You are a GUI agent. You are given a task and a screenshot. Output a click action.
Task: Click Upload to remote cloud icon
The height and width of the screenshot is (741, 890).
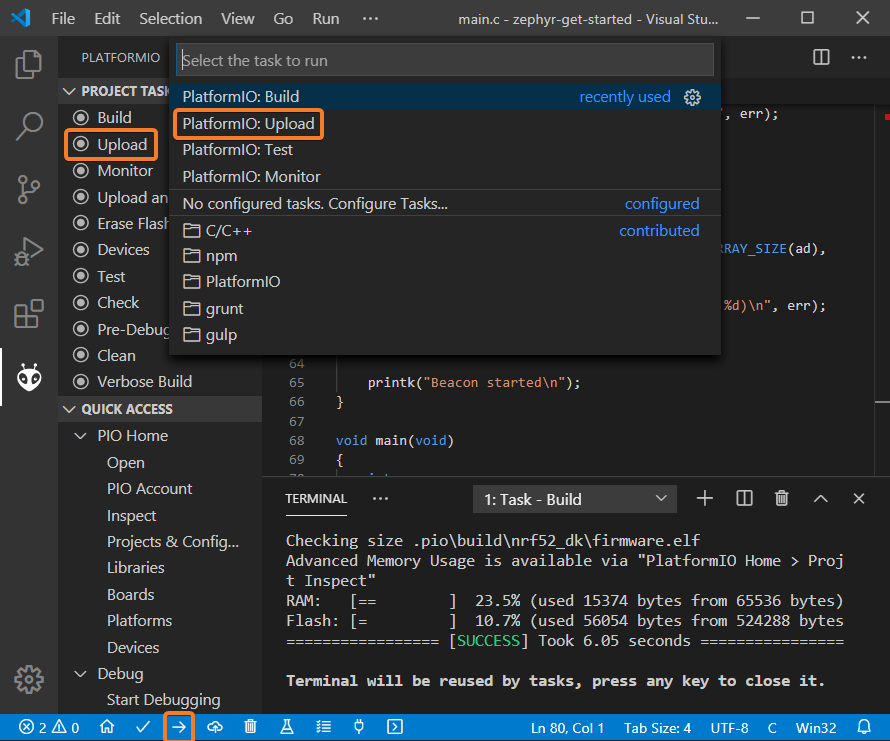click(x=215, y=727)
